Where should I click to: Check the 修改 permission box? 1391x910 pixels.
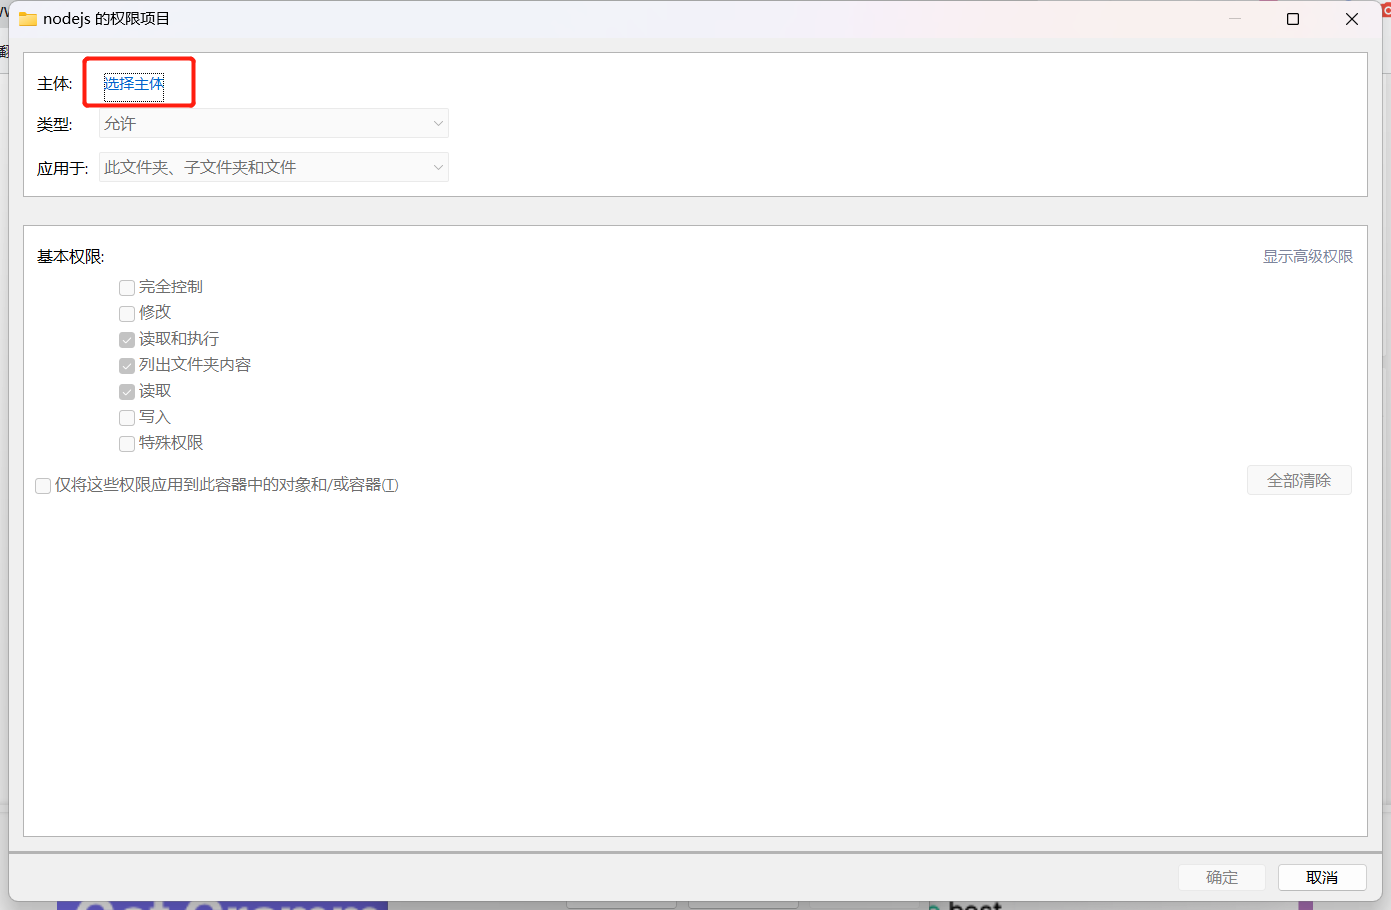pos(127,314)
